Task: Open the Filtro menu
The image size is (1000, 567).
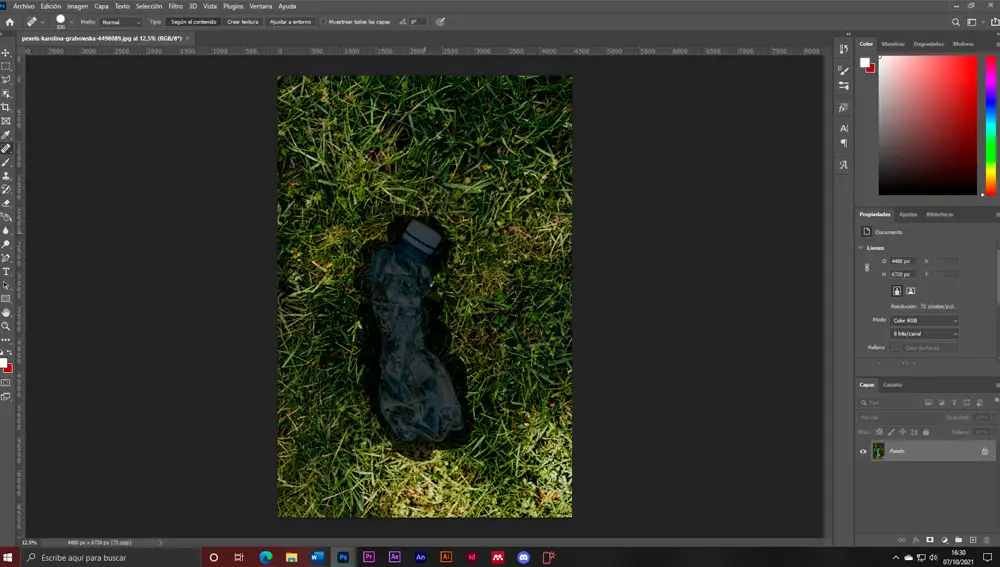Action: pos(175,6)
